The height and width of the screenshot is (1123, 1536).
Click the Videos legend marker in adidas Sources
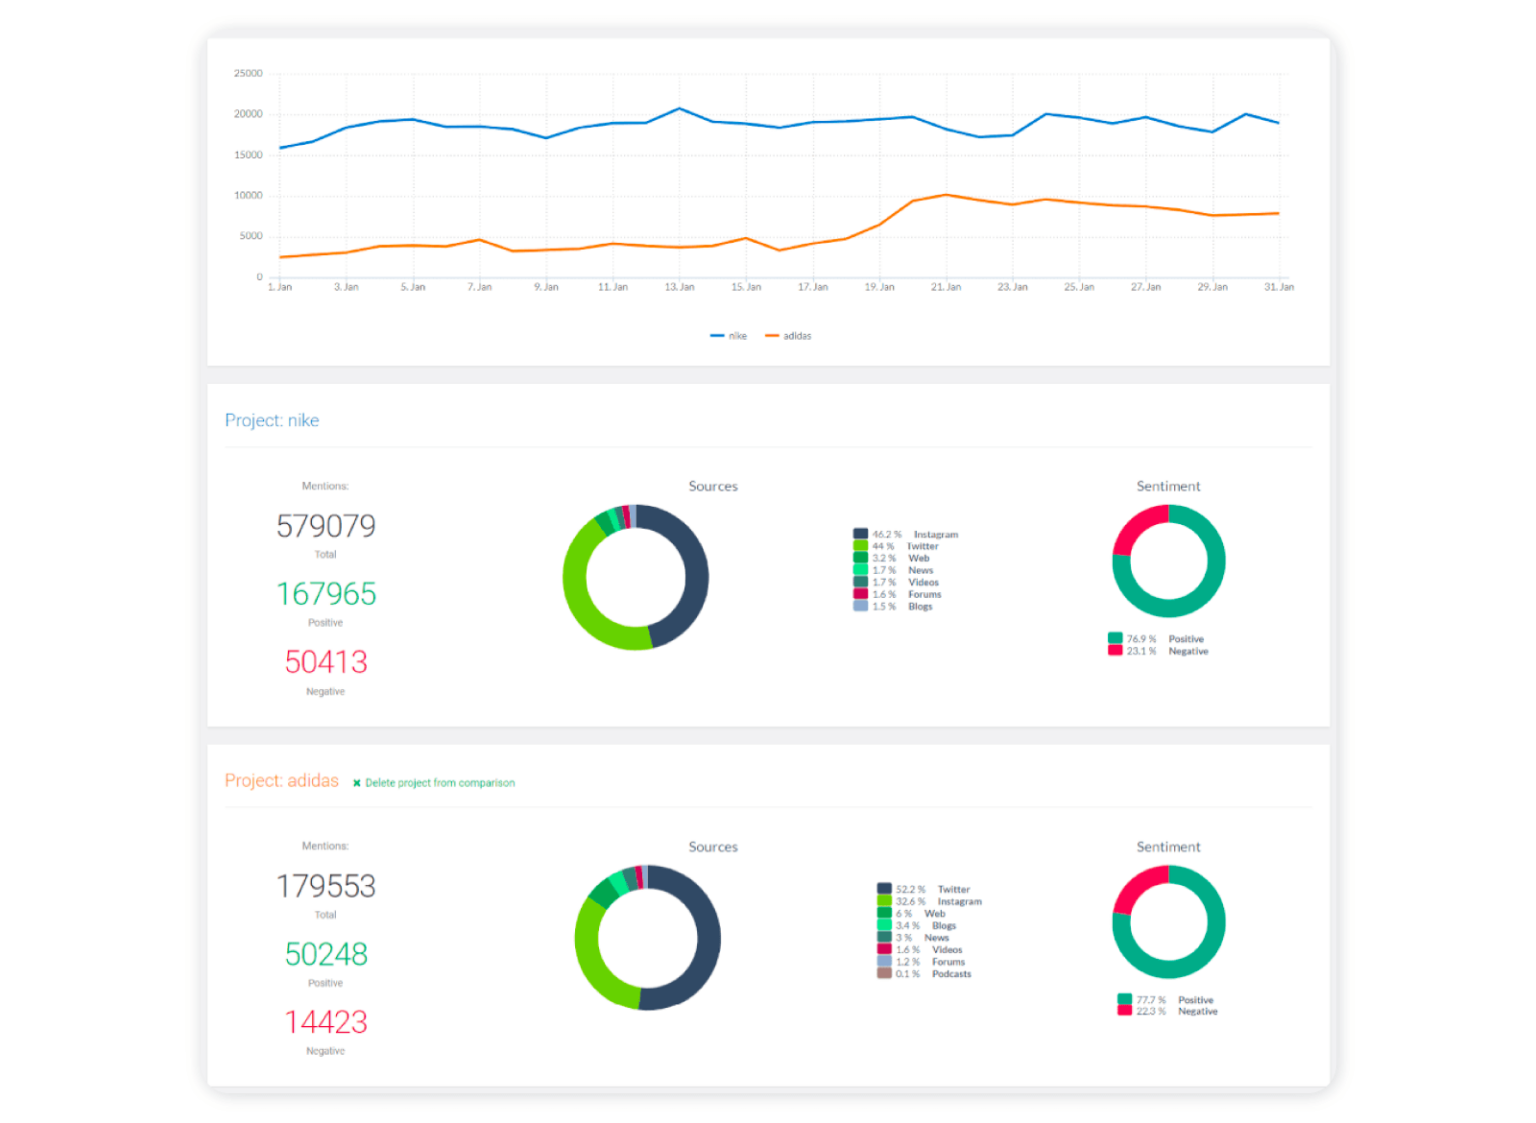883,949
